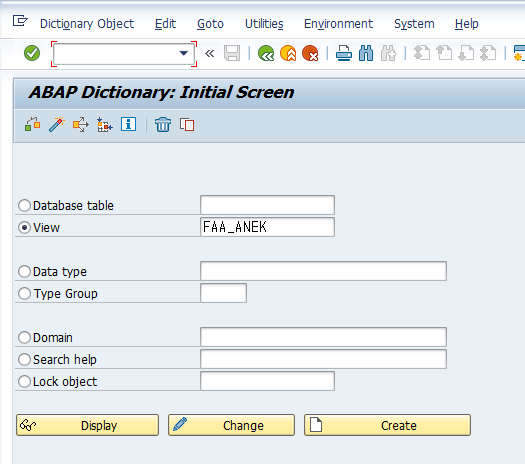Click the Find binoculars icon

[366, 53]
